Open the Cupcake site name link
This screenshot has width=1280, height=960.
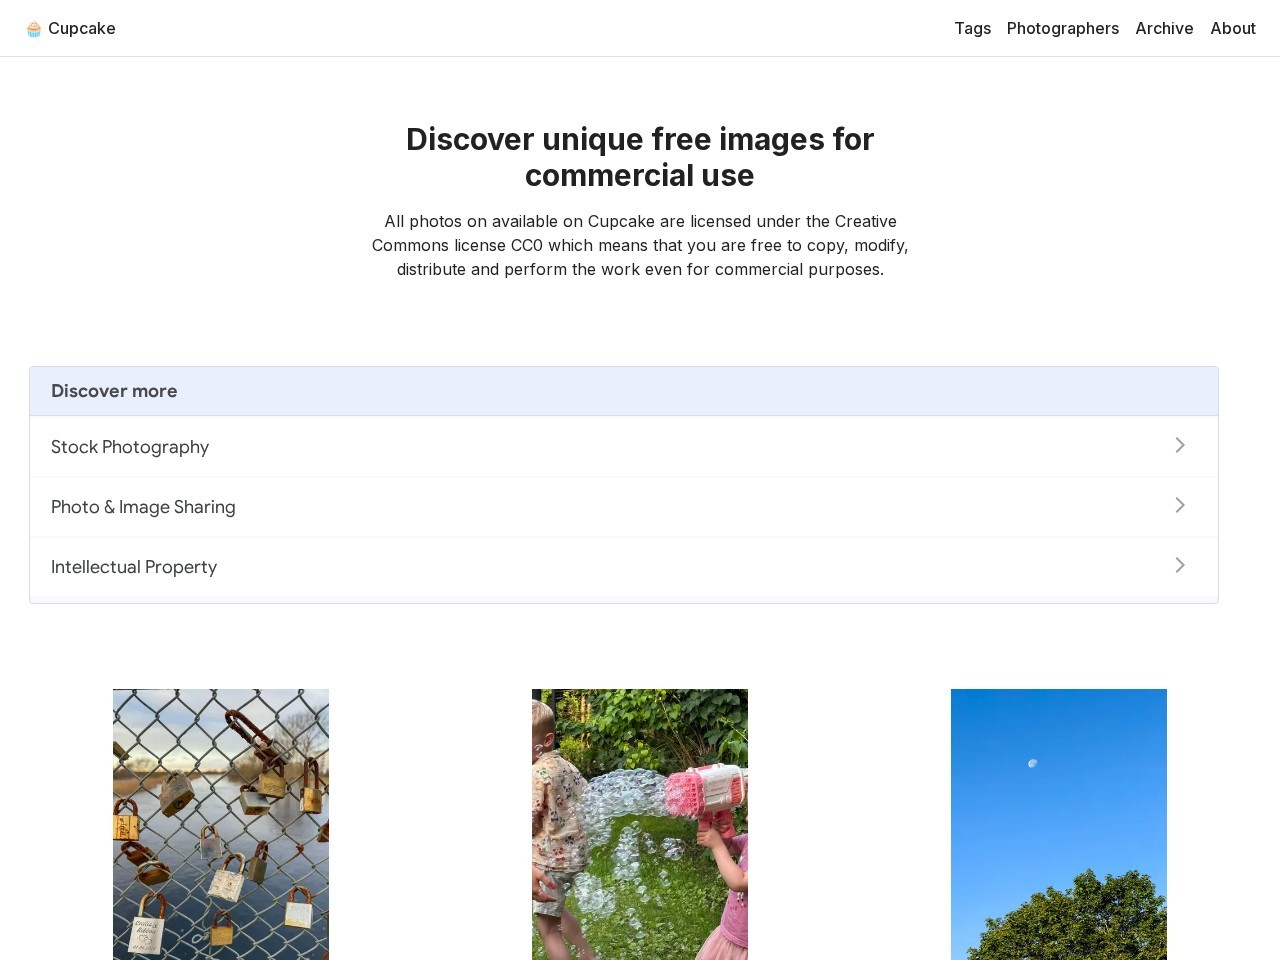click(82, 28)
